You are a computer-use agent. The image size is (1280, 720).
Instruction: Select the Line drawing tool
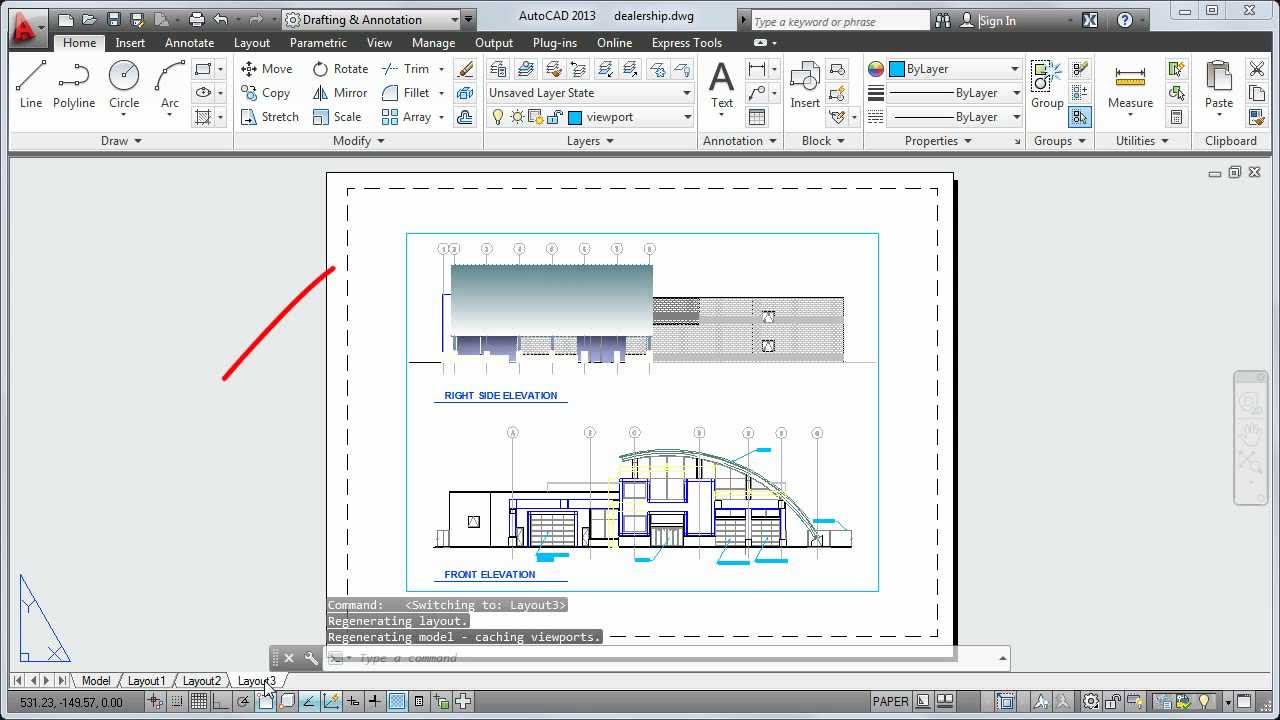tap(31, 84)
